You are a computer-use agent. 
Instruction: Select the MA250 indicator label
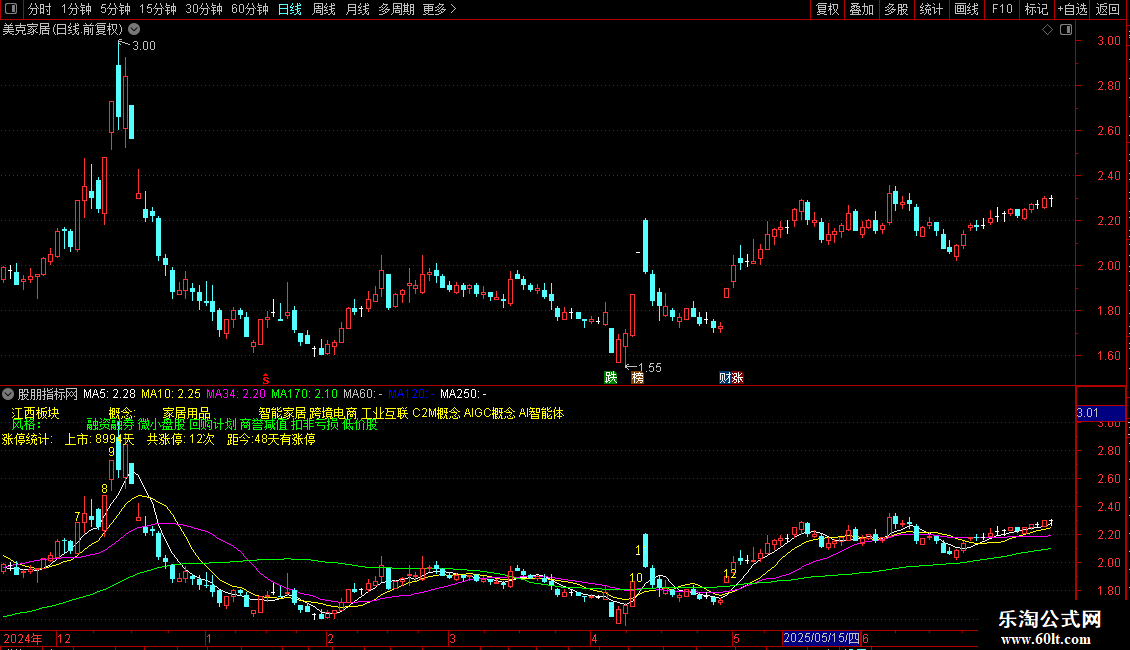coord(463,394)
